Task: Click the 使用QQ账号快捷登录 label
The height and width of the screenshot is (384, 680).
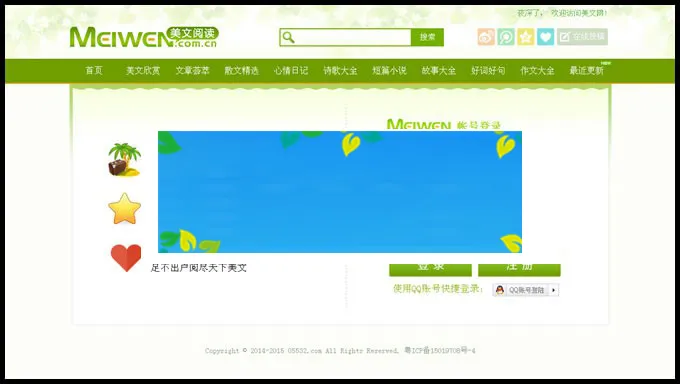Action: (x=438, y=289)
